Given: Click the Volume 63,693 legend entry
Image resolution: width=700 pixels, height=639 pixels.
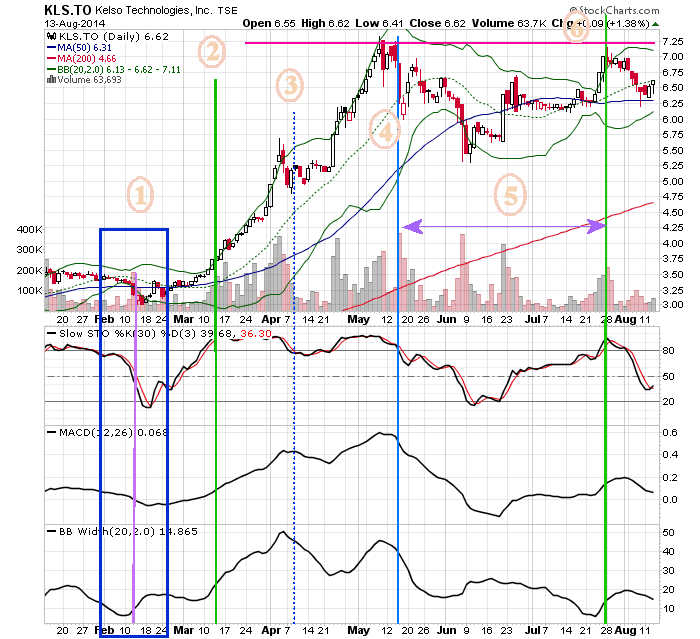Looking at the screenshot, I should [89, 80].
